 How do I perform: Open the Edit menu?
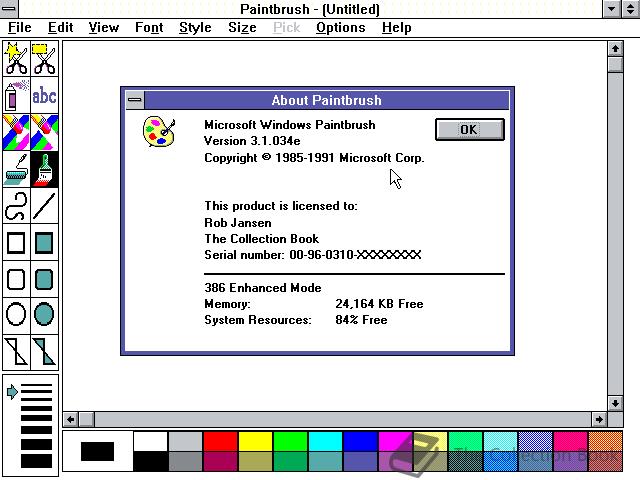(x=60, y=27)
